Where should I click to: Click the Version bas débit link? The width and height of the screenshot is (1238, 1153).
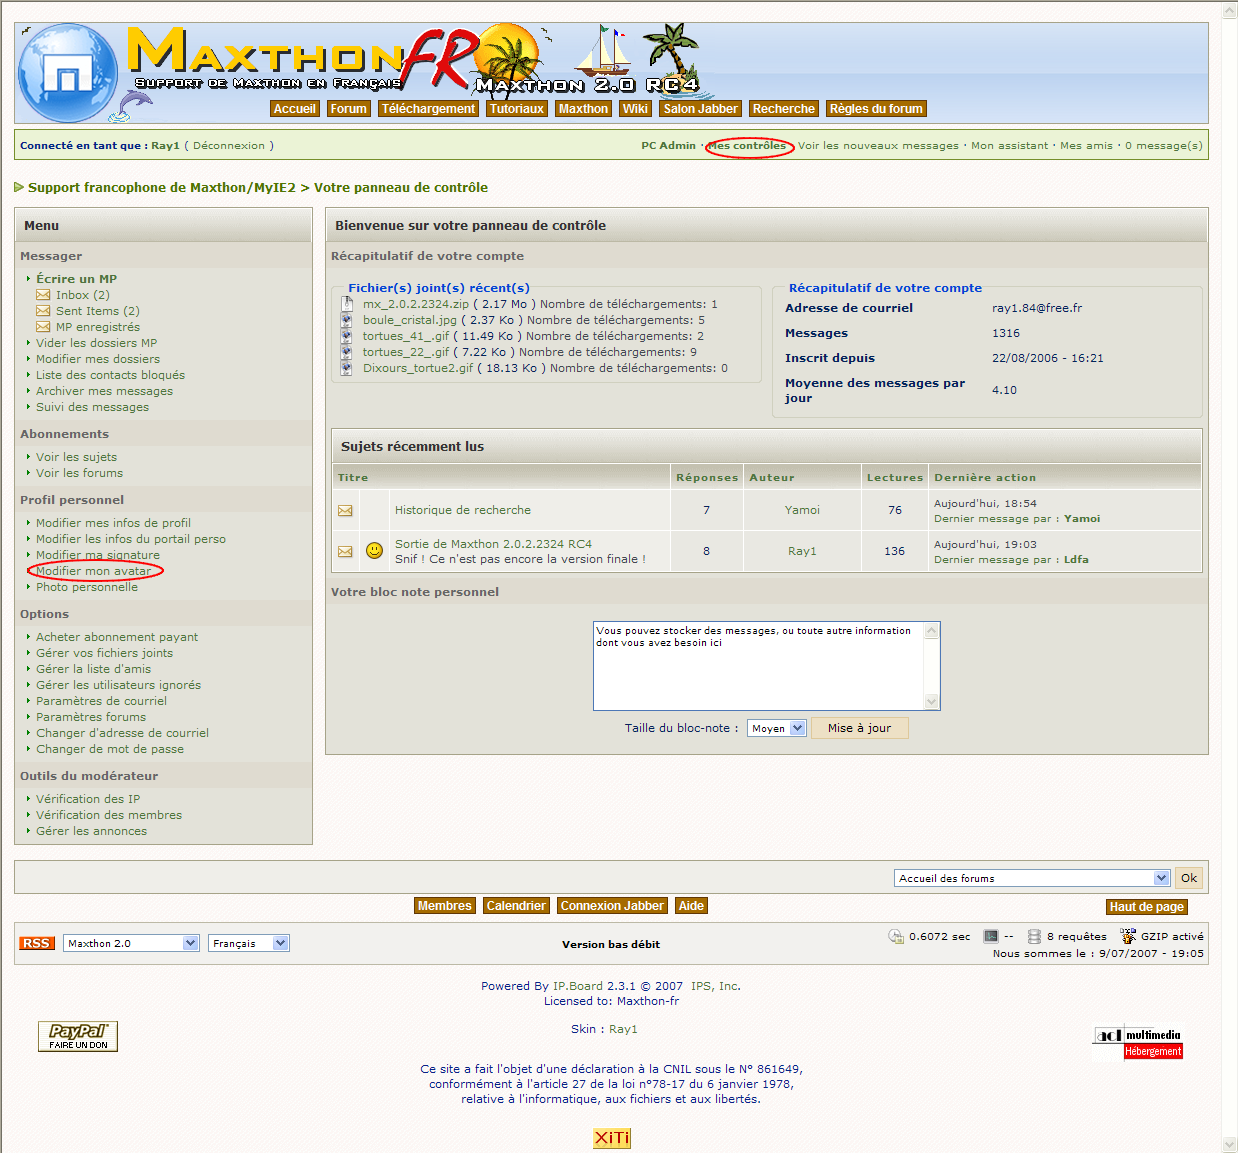click(x=611, y=944)
